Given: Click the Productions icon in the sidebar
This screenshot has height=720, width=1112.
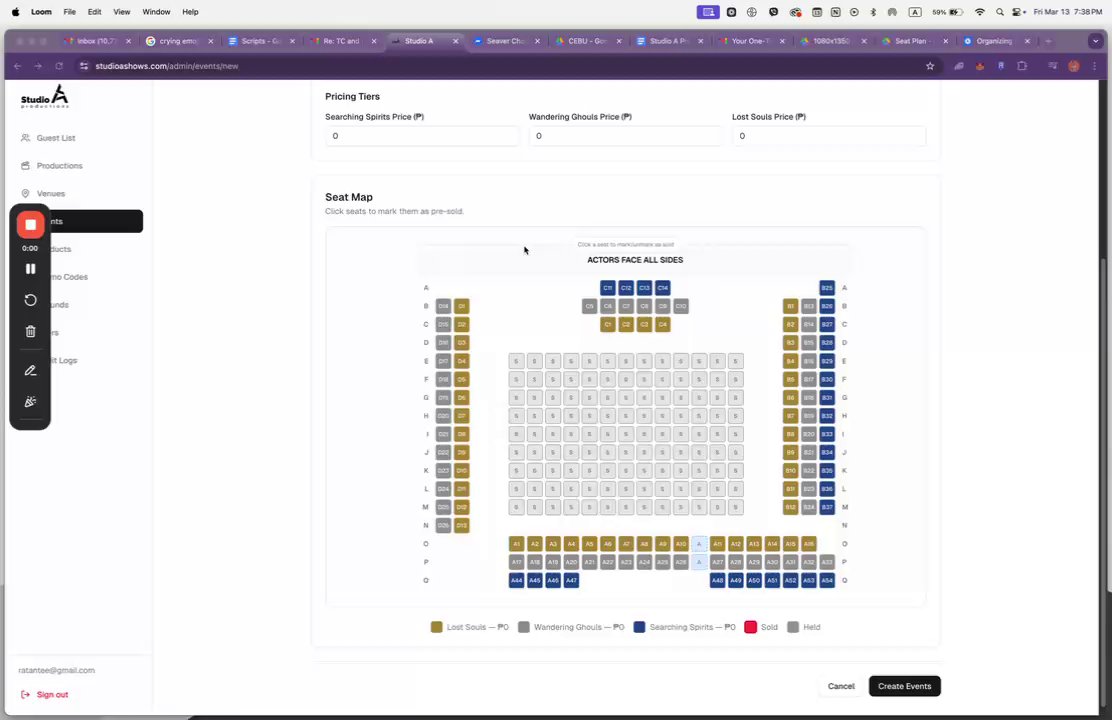Looking at the screenshot, I should tap(26, 165).
